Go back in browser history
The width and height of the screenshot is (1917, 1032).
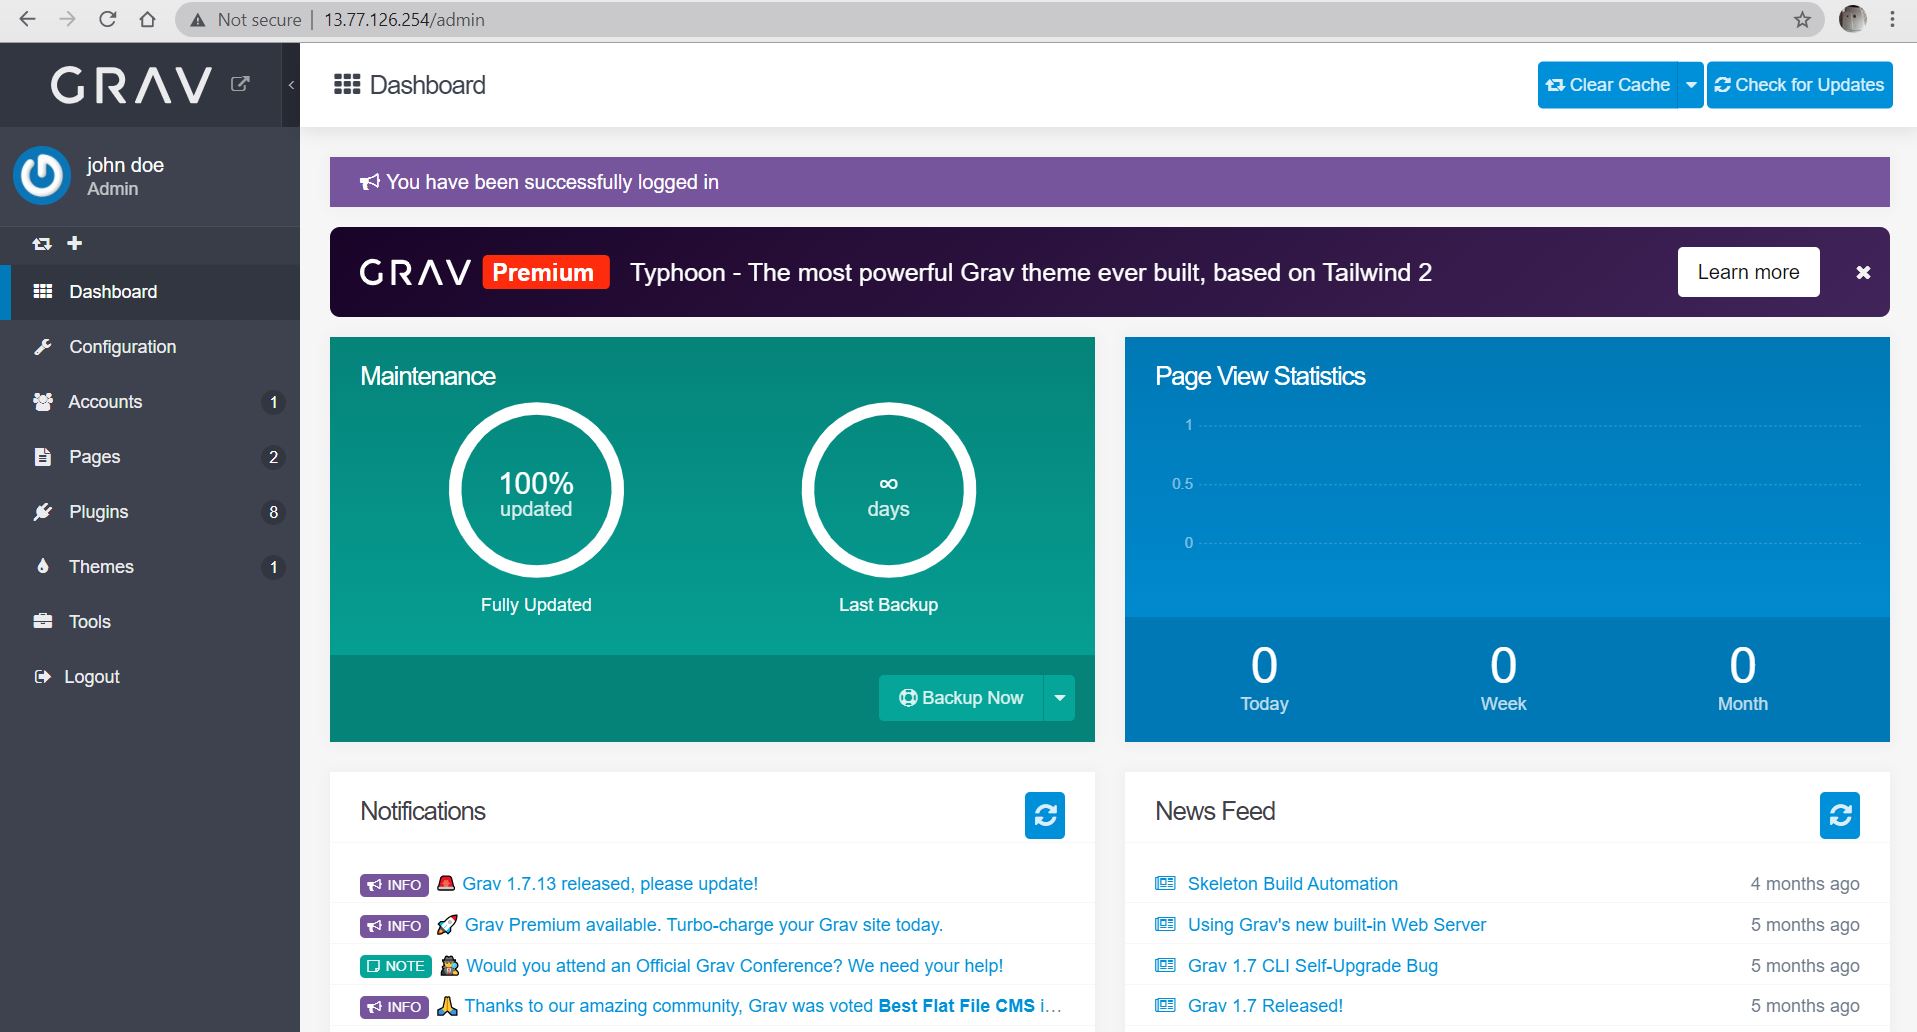pyautogui.click(x=27, y=19)
